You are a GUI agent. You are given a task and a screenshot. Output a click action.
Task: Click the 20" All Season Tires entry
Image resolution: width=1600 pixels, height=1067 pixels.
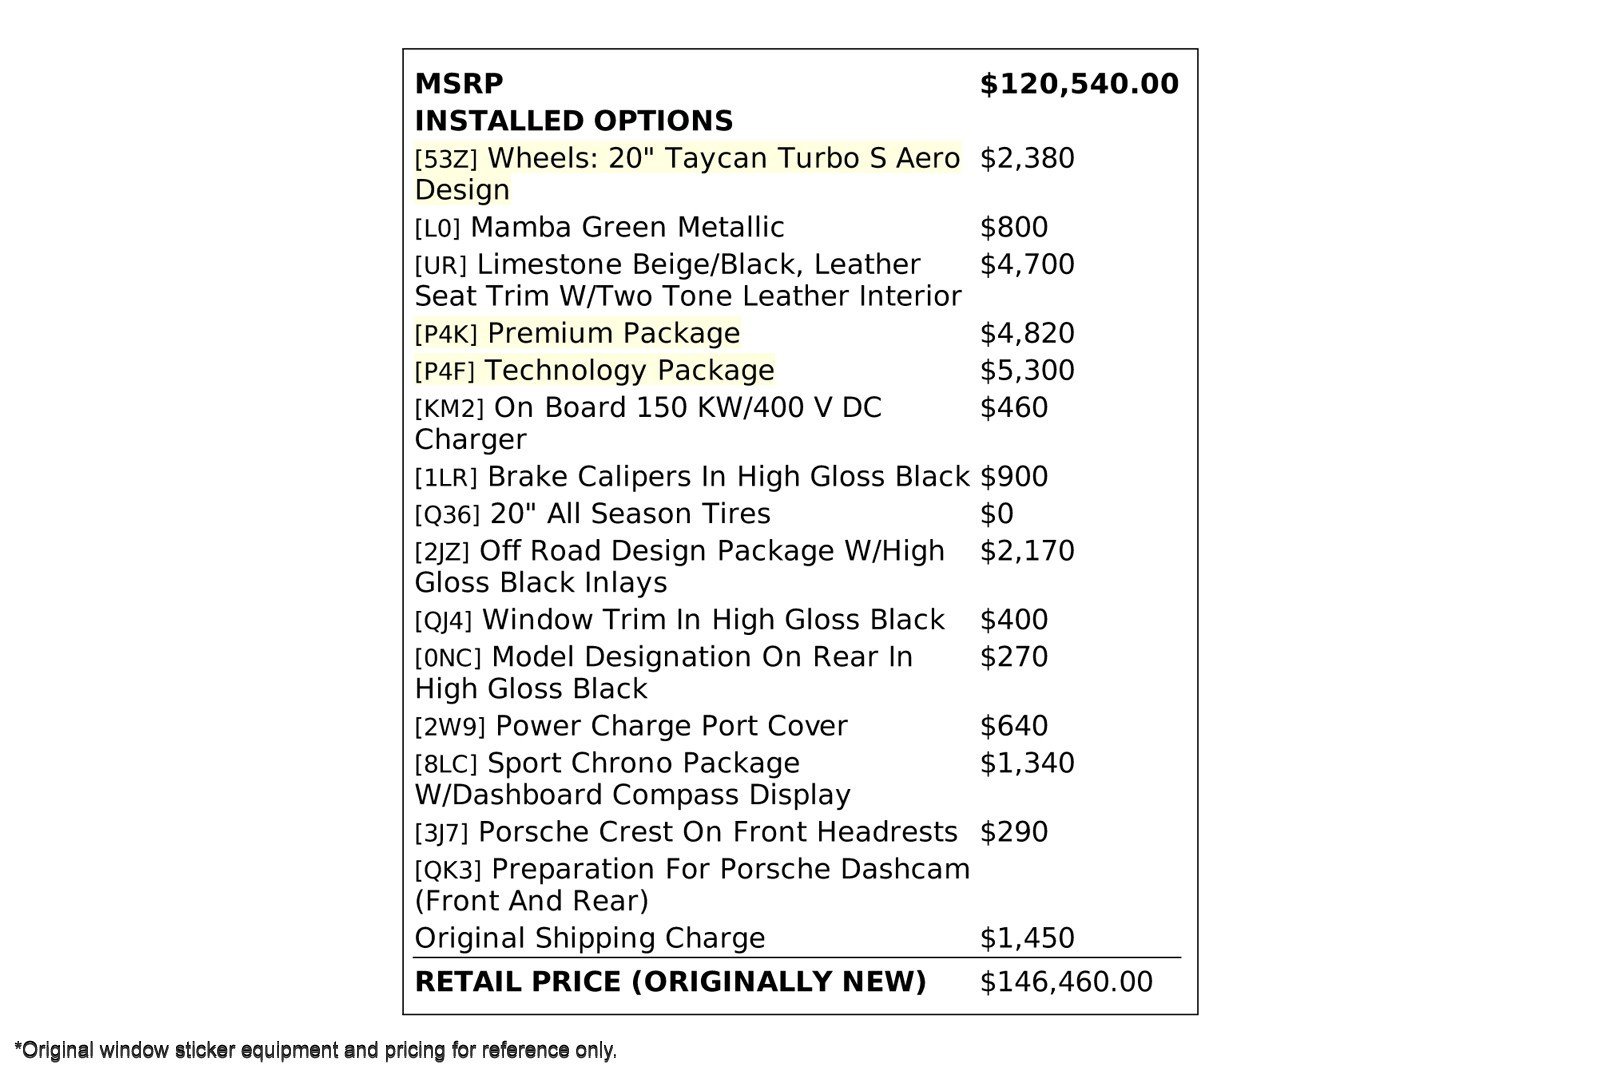593,514
